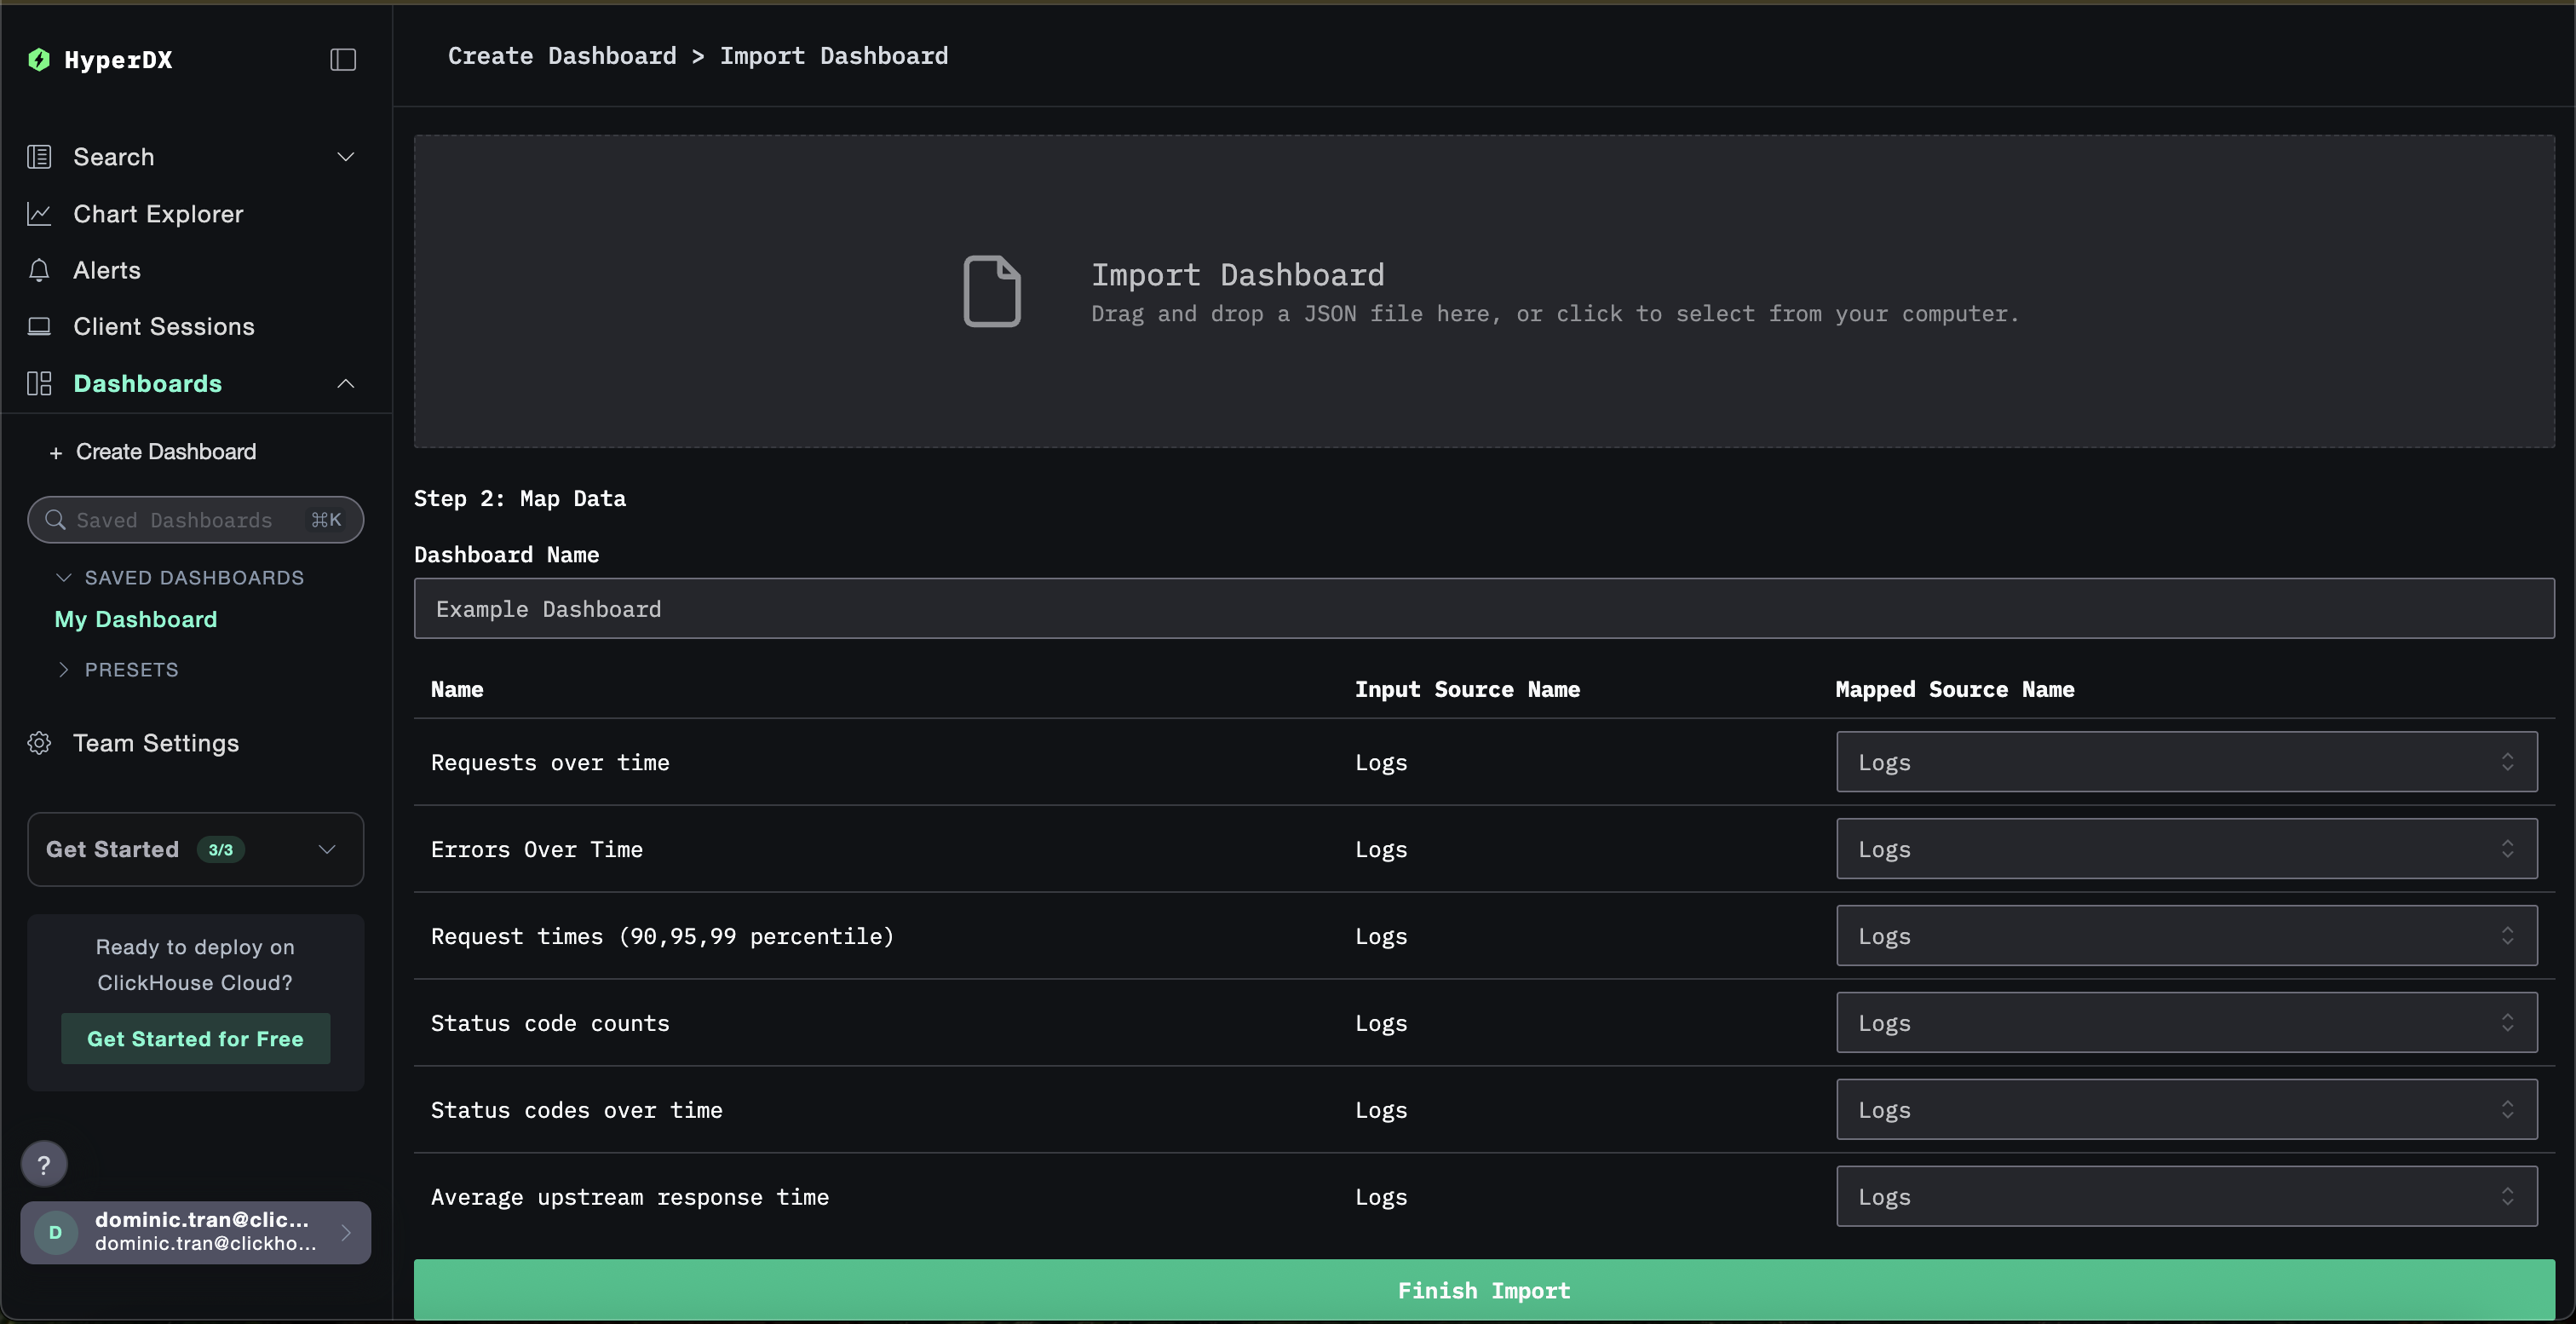The image size is (2576, 1324).
Task: Click the Client Sessions laptop icon
Action: (x=39, y=326)
